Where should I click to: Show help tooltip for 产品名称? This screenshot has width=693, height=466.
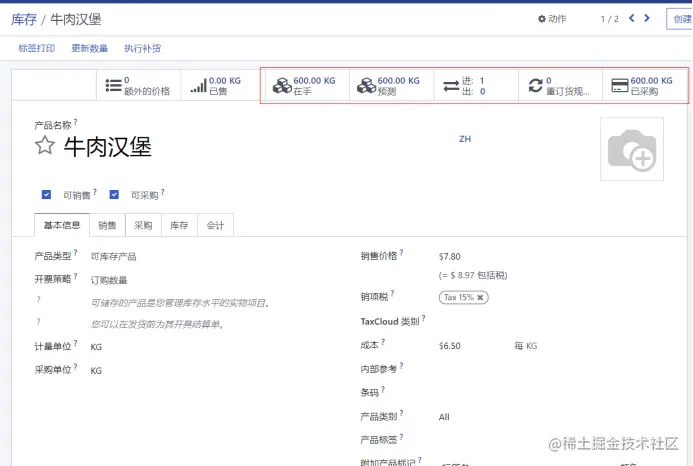pos(76,122)
